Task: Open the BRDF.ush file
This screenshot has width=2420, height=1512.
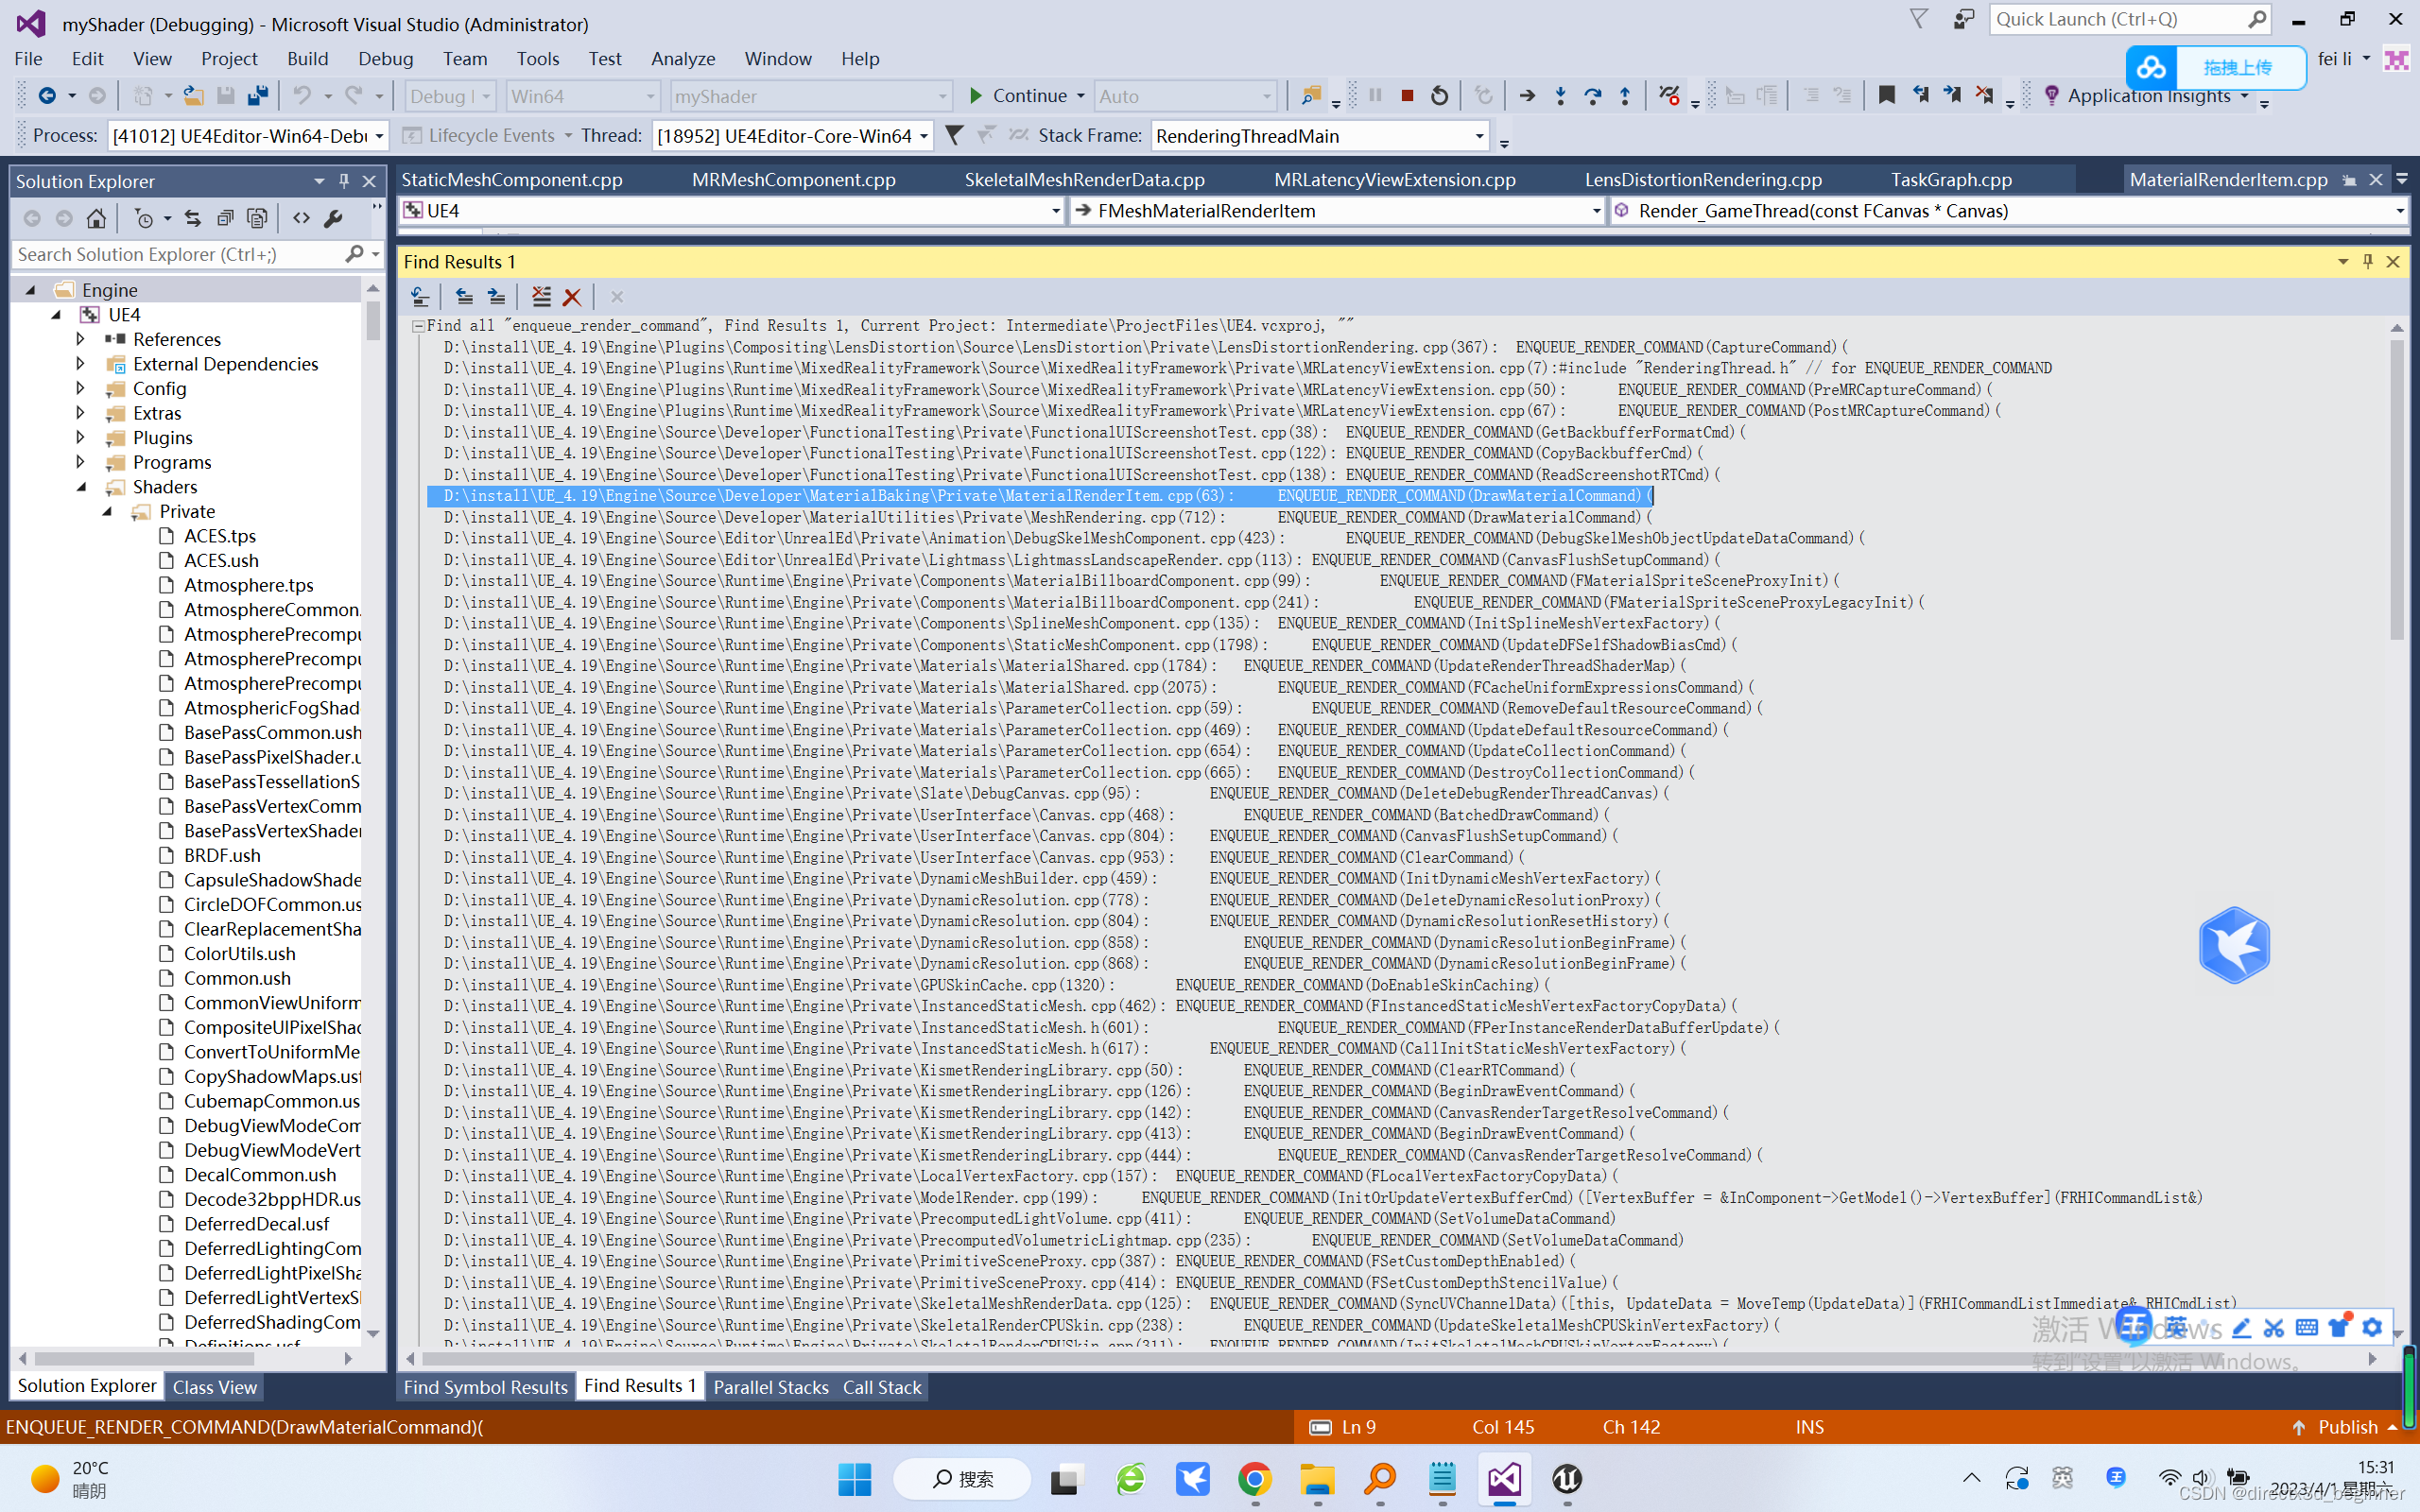Action: [222, 855]
